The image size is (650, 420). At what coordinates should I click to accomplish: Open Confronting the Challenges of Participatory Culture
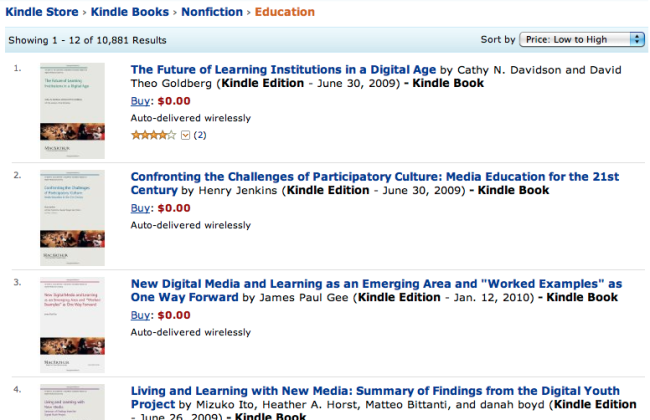coord(374,176)
